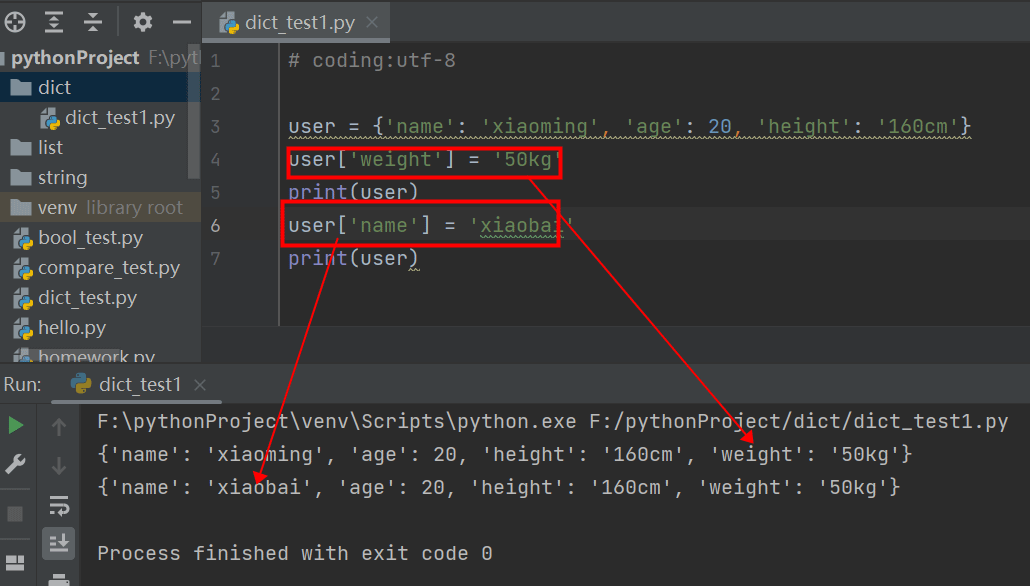Open hello.py from project tree
Screen dimensions: 1030x586
point(71,328)
